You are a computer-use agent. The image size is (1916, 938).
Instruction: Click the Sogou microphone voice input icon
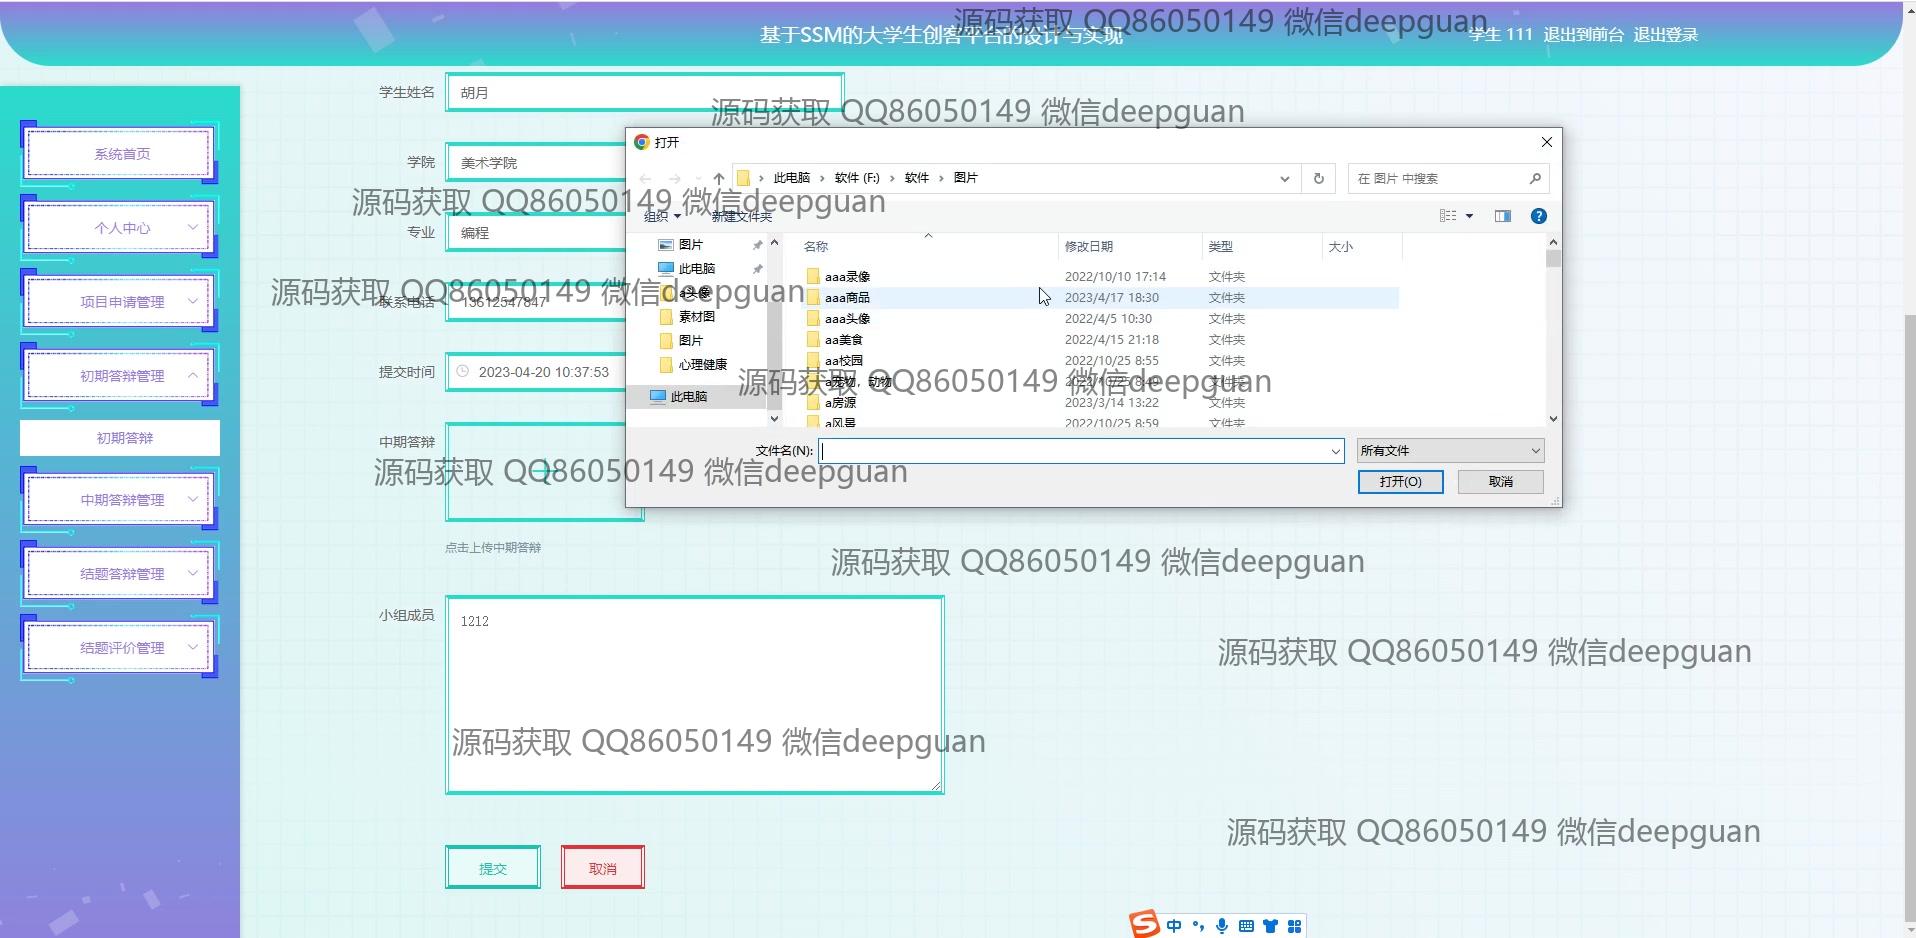[1221, 926]
